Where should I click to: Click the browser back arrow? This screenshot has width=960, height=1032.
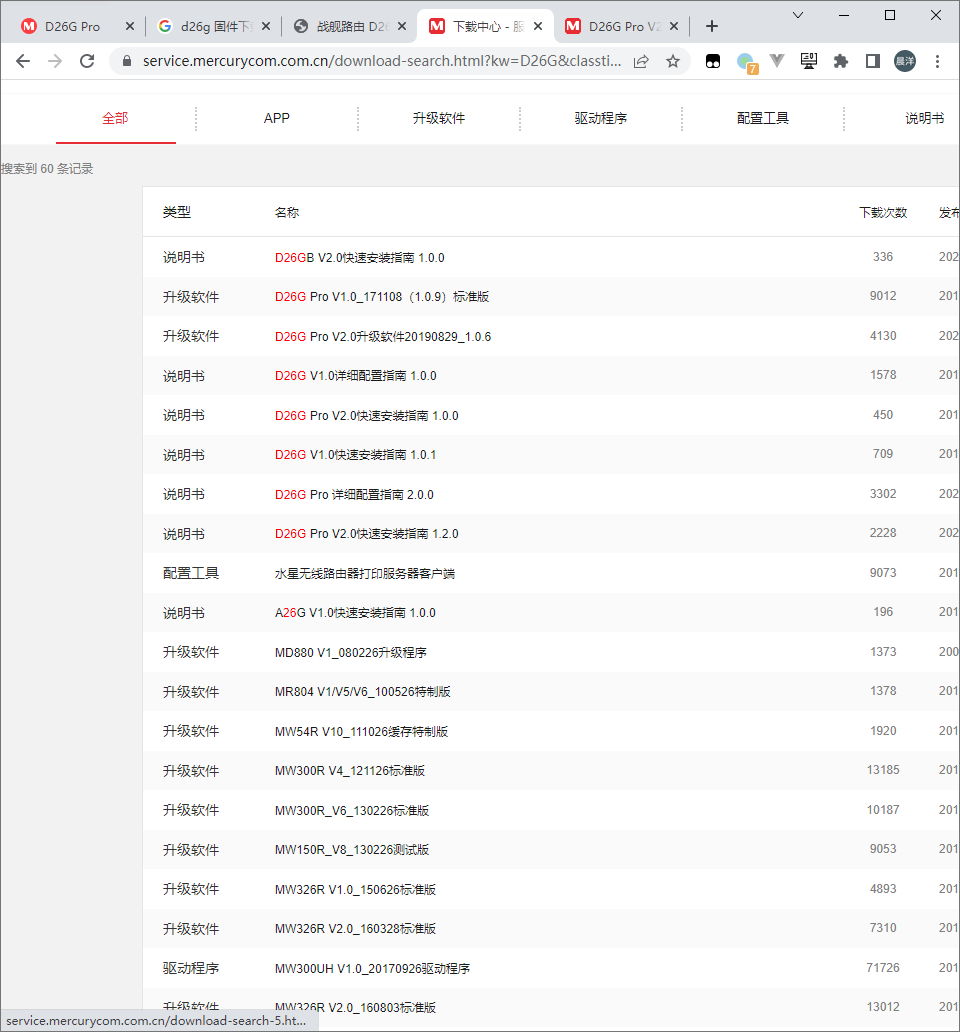click(23, 61)
